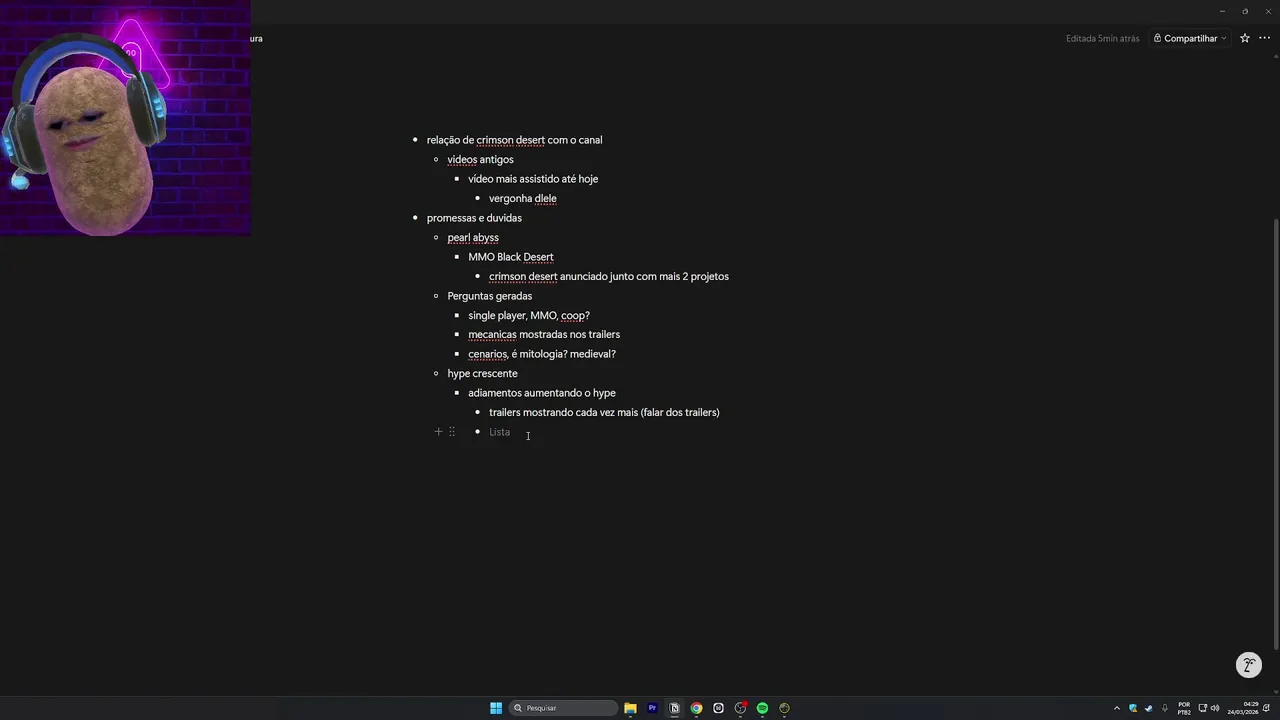Viewport: 1280px width, 720px height.
Task: Click the "single player, MMO, coop?" line
Action: 529,316
